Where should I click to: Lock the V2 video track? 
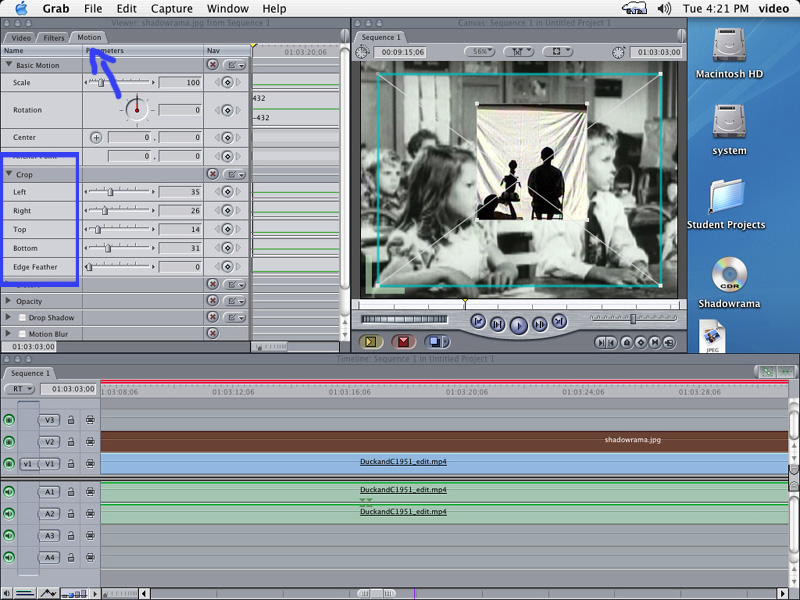(x=71, y=441)
